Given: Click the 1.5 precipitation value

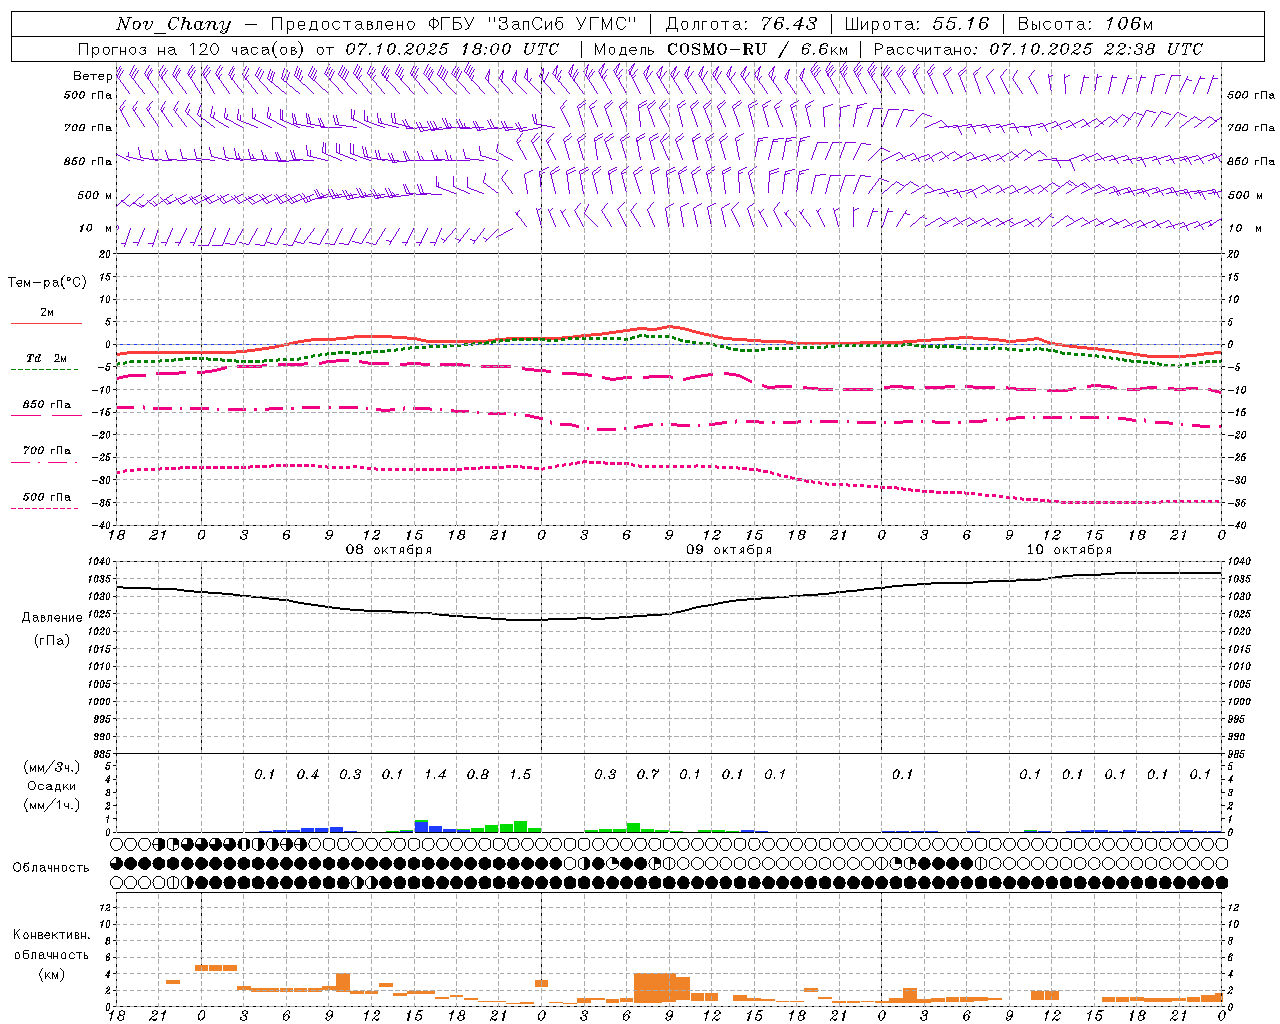Looking at the screenshot, I should (x=520, y=775).
